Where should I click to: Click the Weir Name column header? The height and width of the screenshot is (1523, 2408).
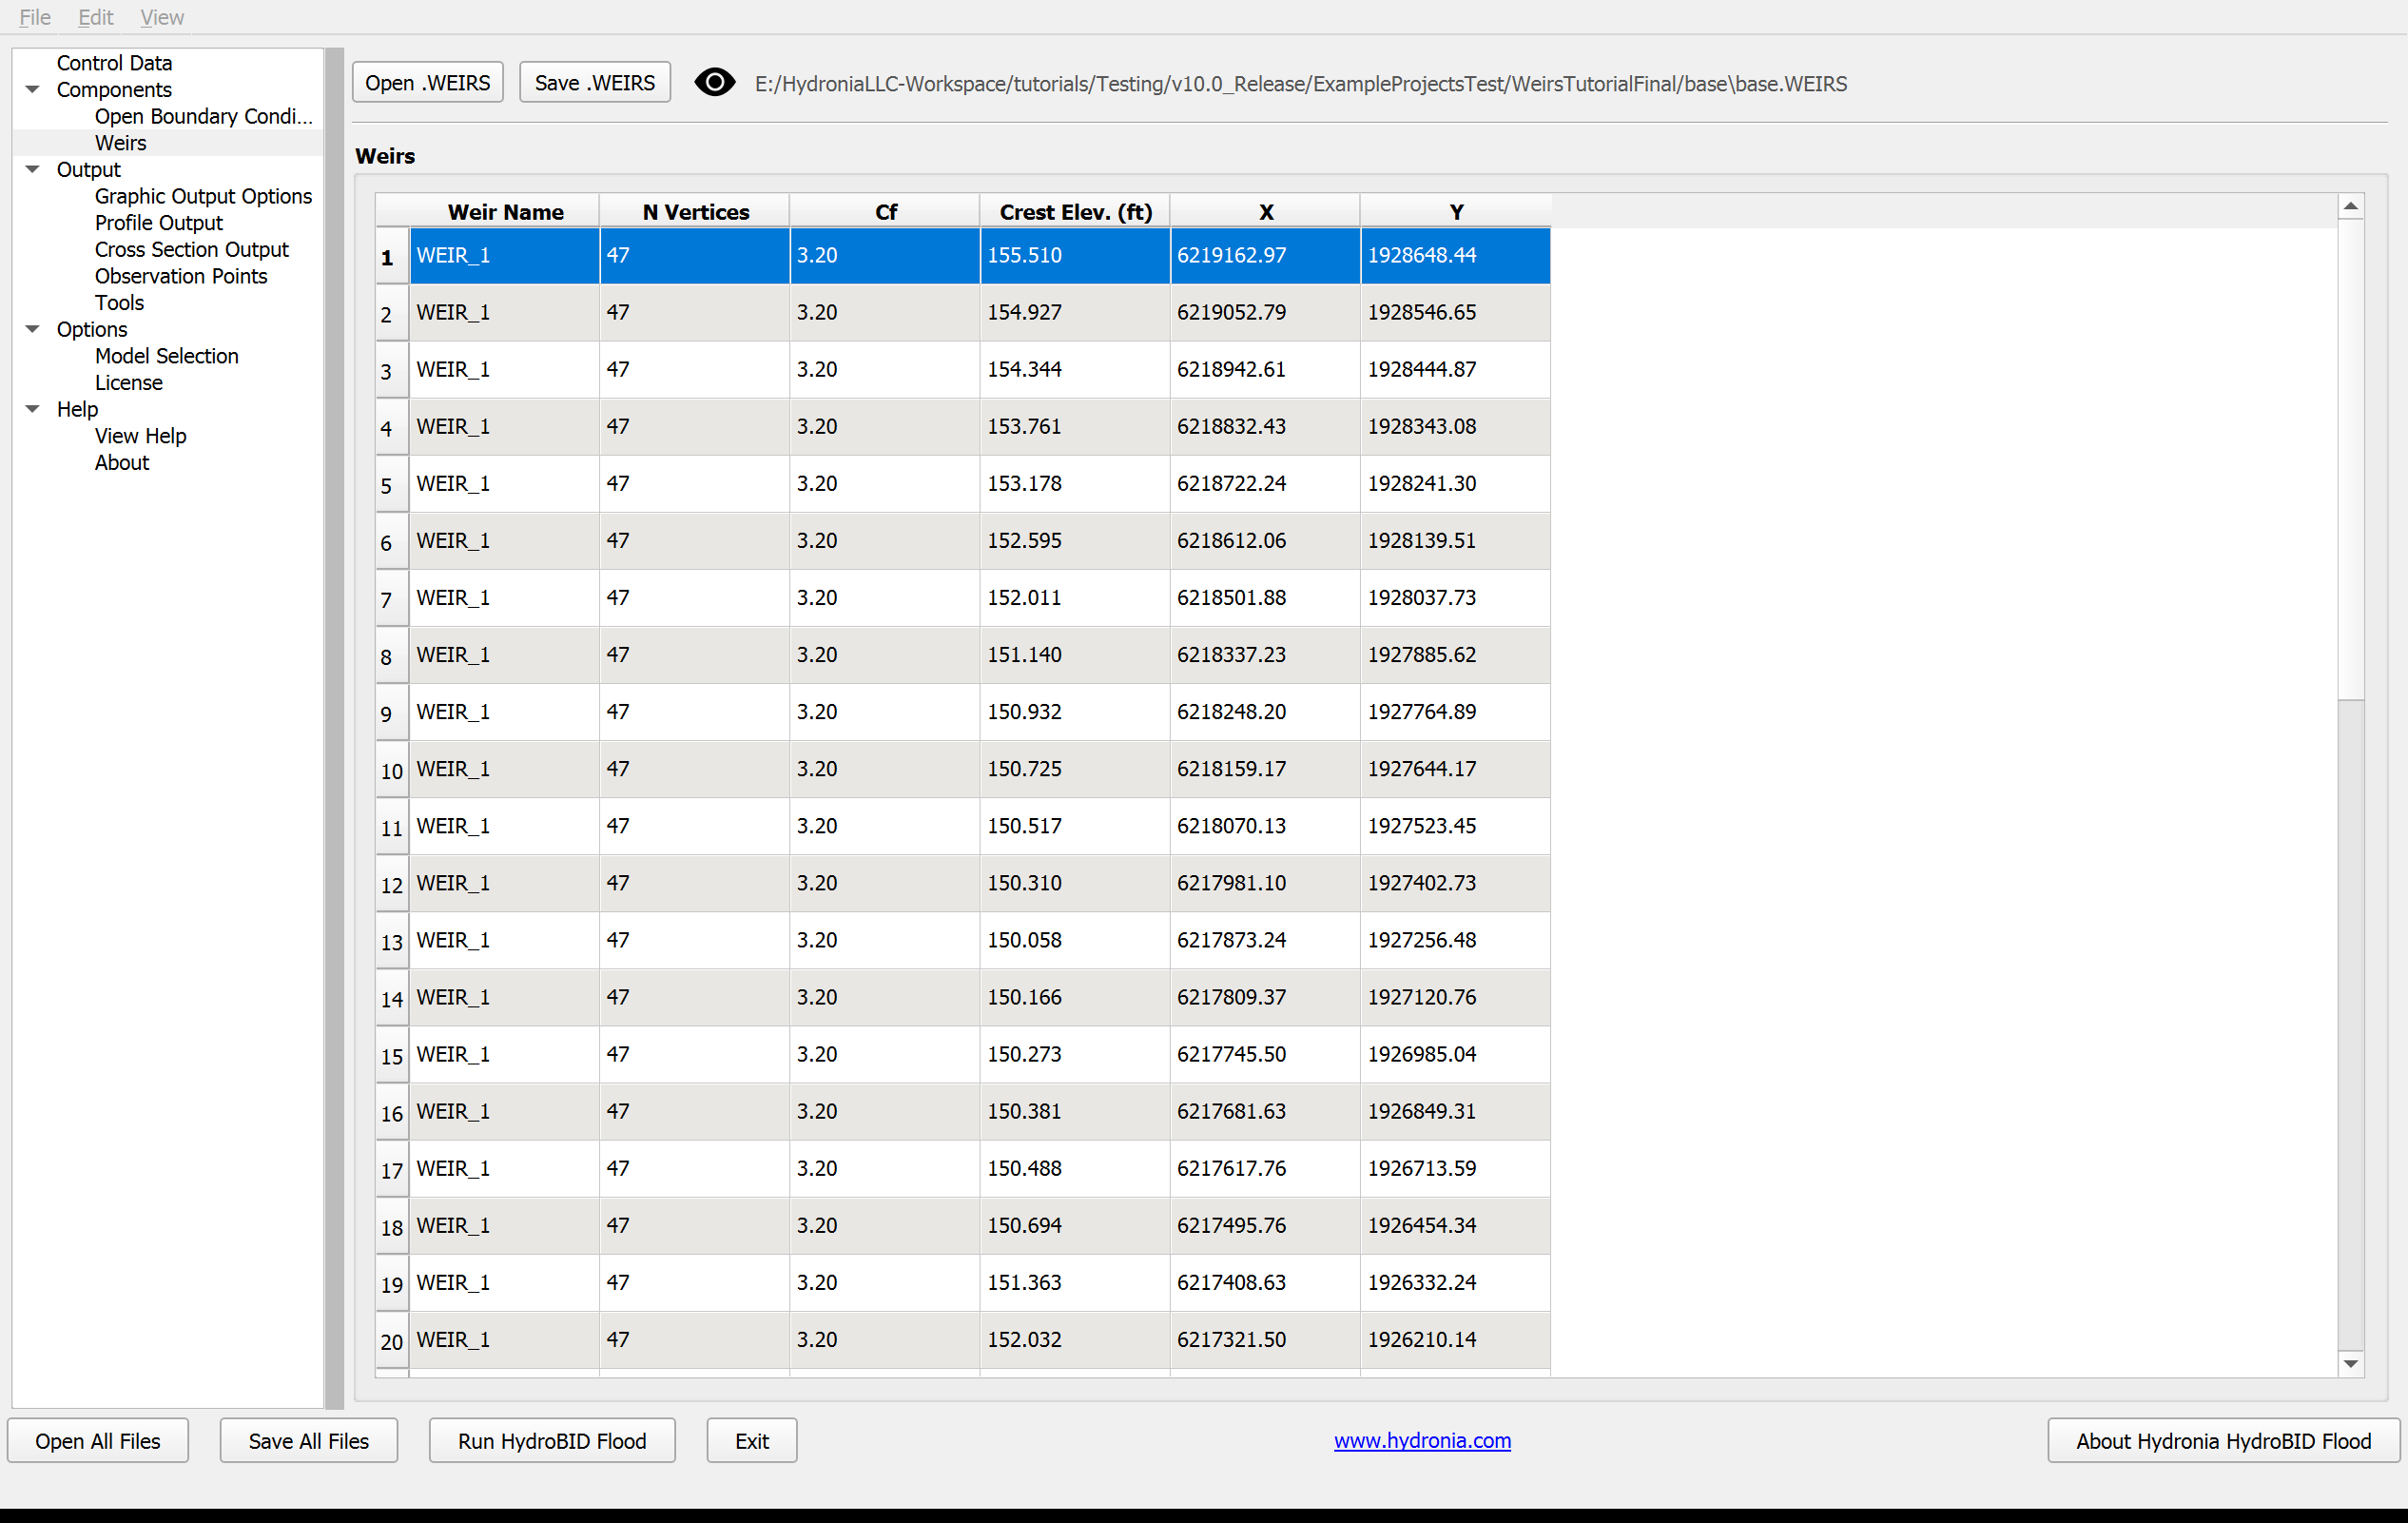[505, 211]
